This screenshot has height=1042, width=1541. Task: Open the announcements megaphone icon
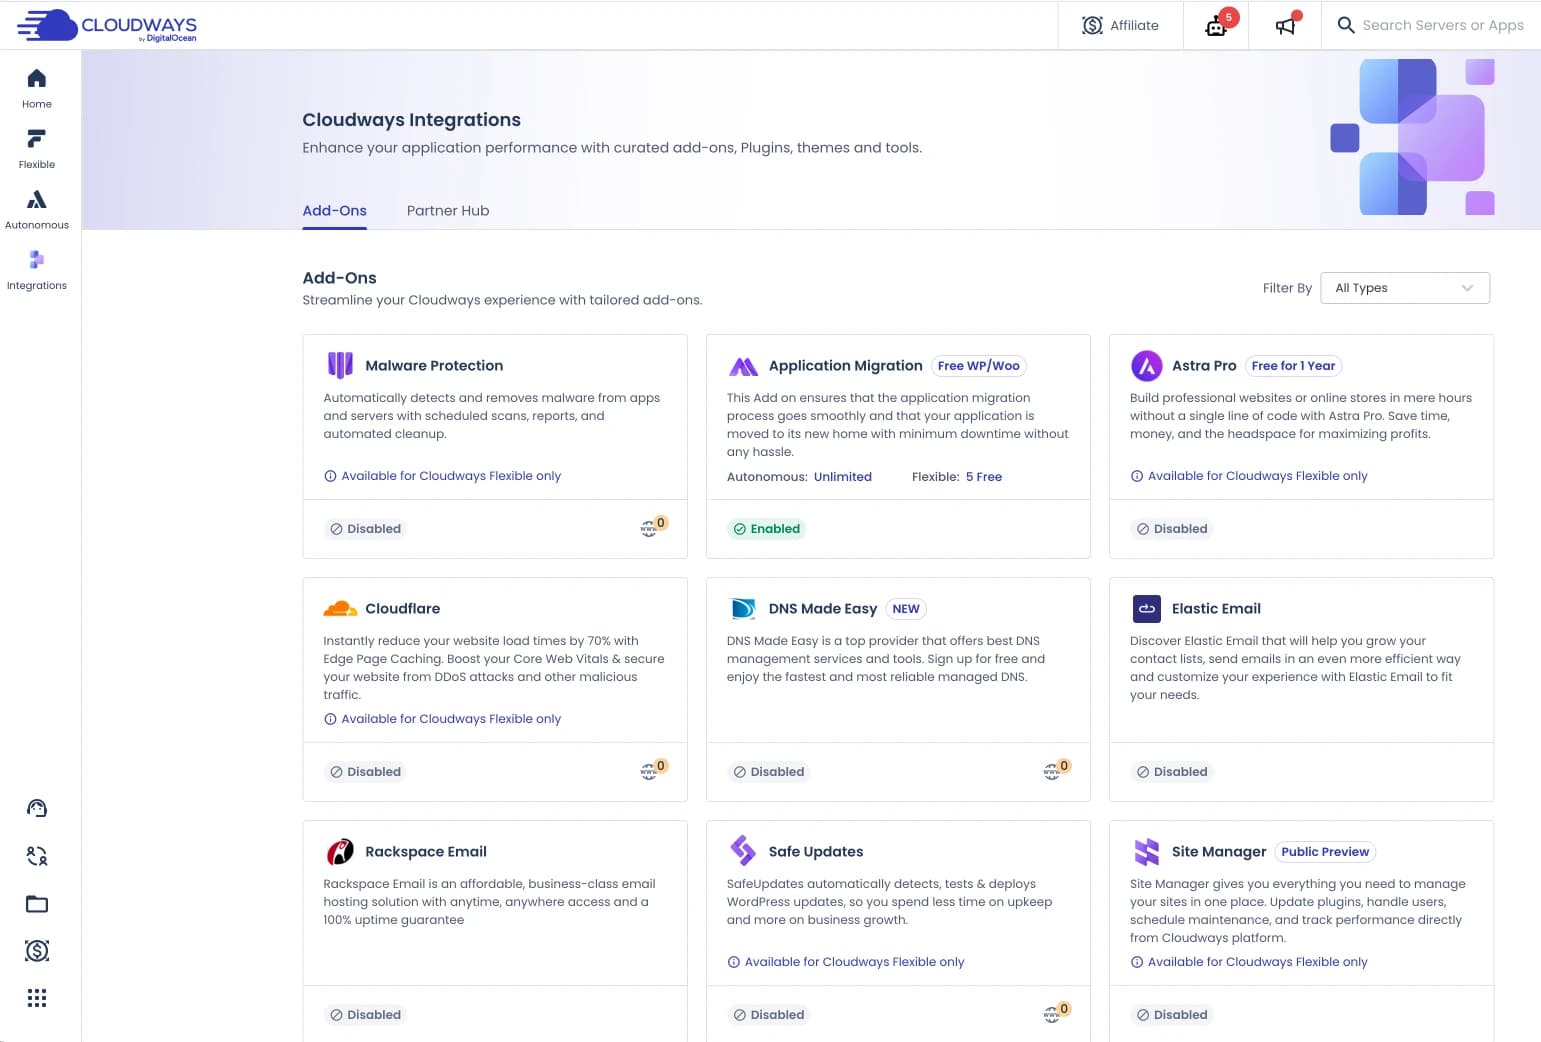pyautogui.click(x=1286, y=26)
